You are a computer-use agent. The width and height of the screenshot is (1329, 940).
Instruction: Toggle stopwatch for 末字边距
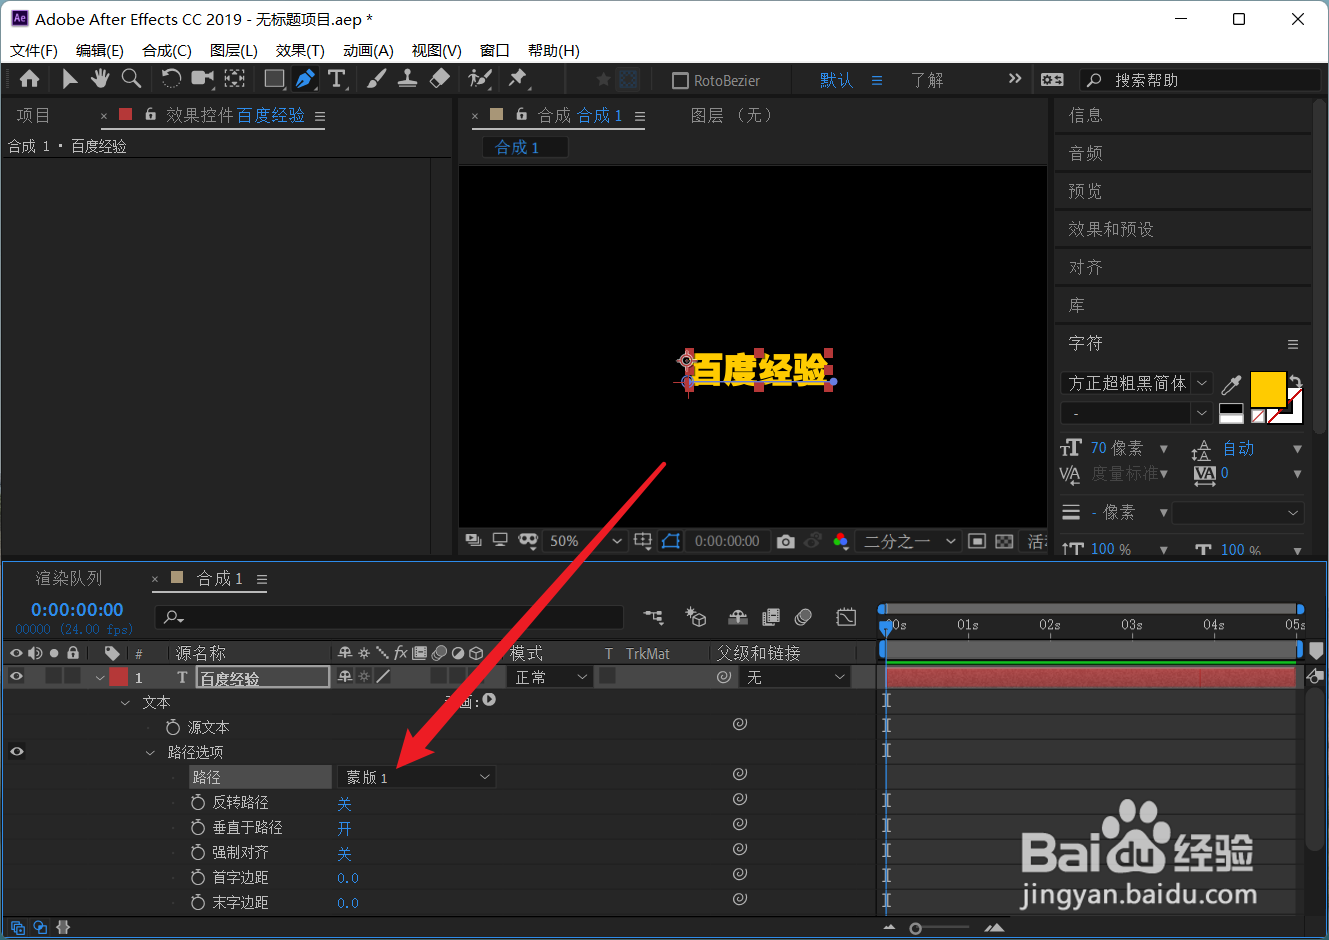pos(198,902)
